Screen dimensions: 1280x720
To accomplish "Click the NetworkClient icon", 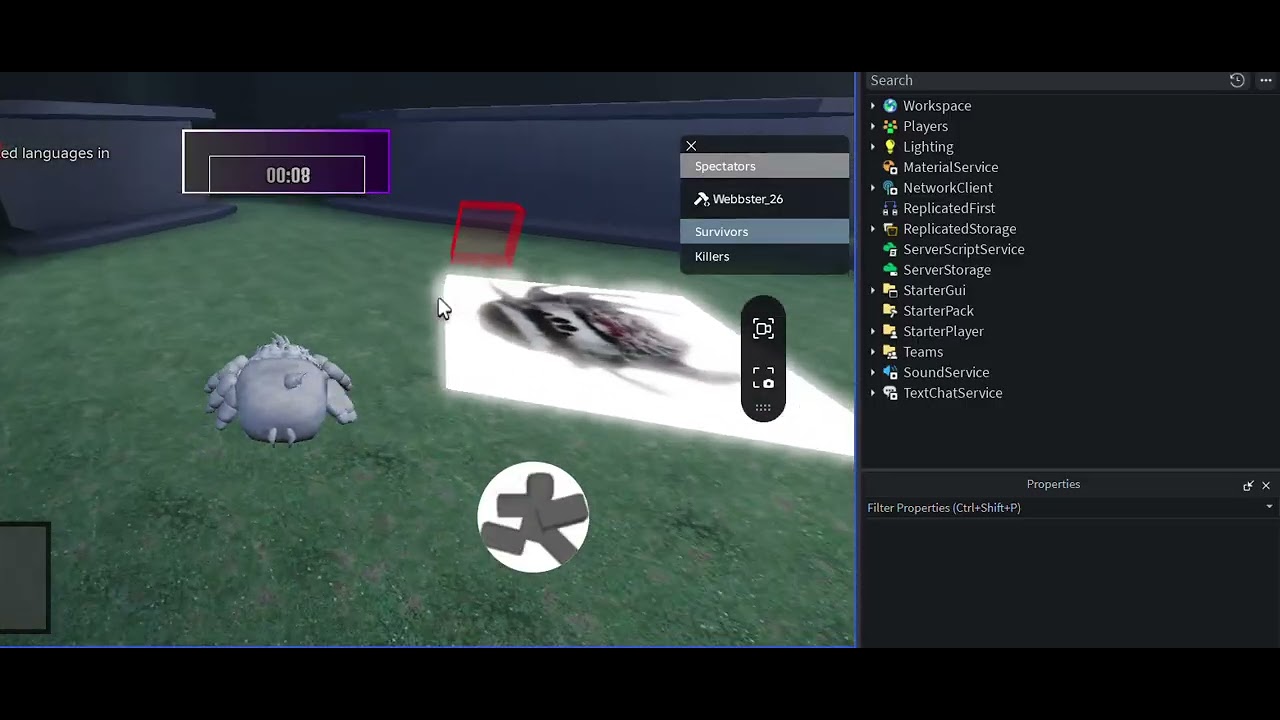I will tap(890, 188).
